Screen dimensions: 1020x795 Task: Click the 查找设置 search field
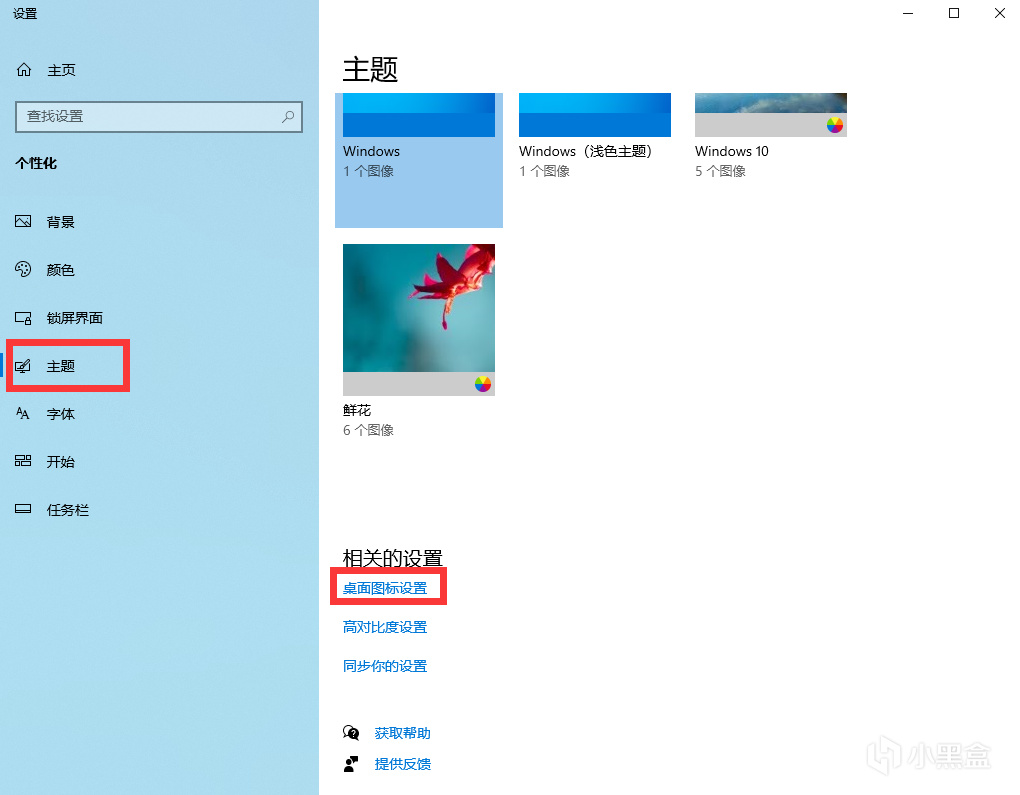[x=159, y=116]
